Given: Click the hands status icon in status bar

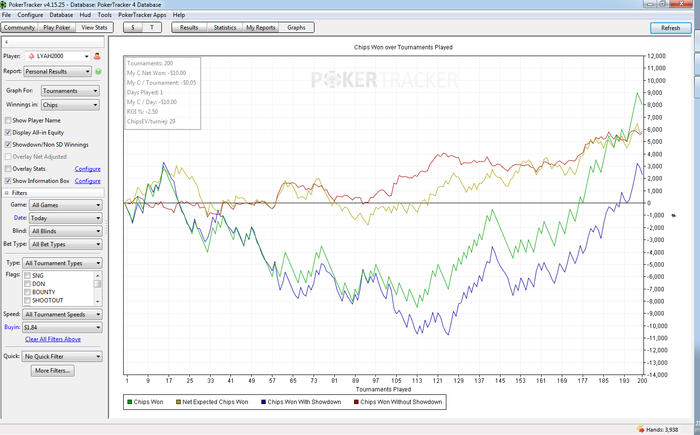Looking at the screenshot, I should 640,429.
